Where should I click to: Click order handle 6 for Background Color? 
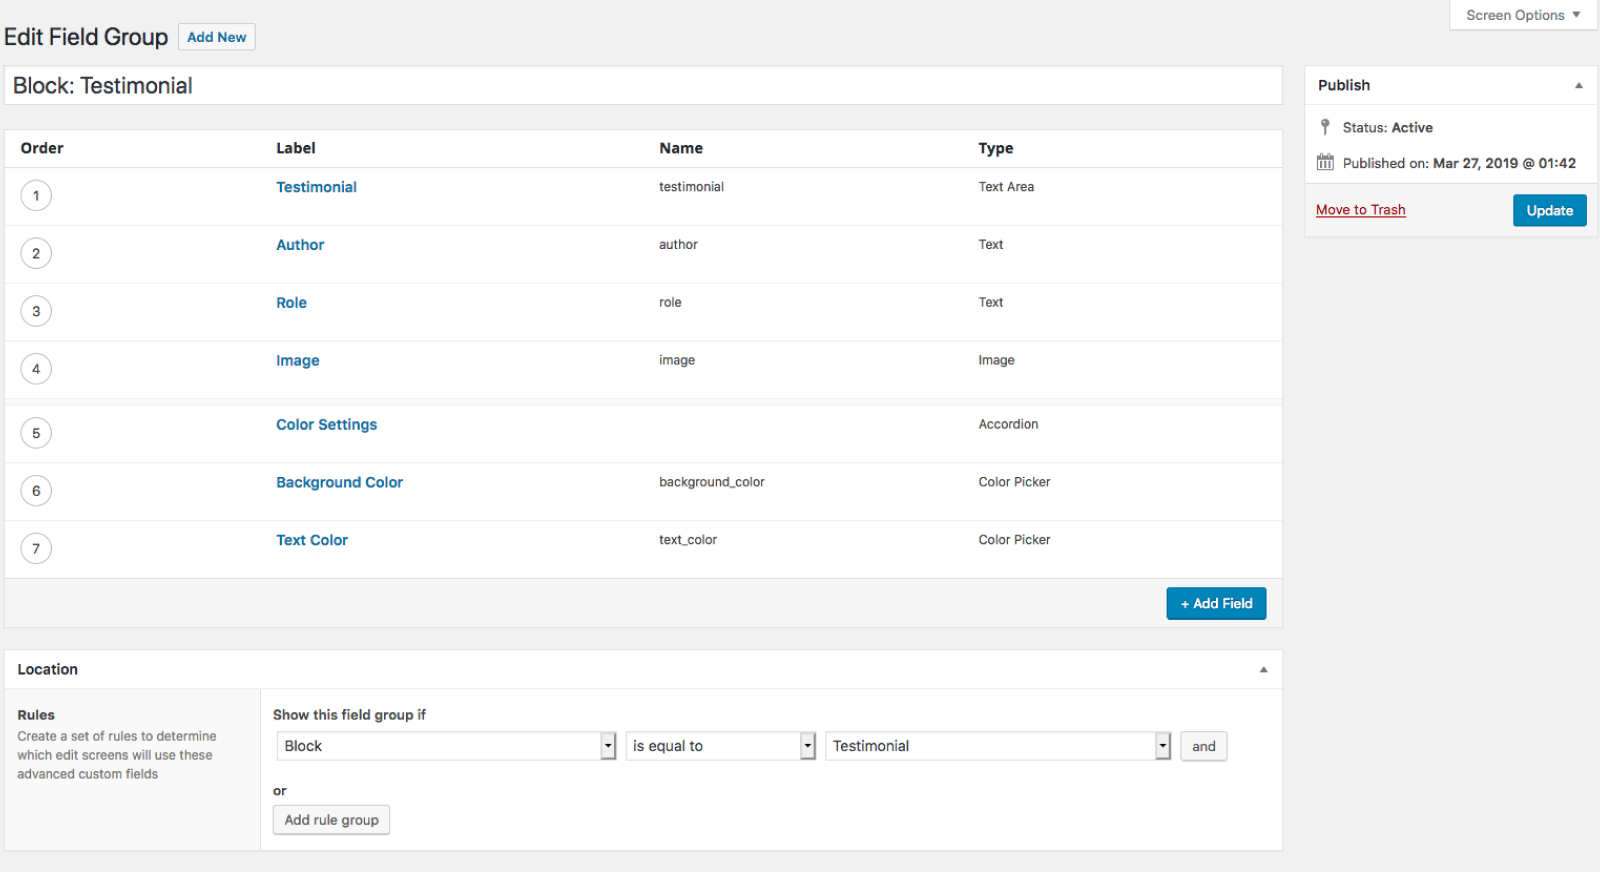click(36, 491)
